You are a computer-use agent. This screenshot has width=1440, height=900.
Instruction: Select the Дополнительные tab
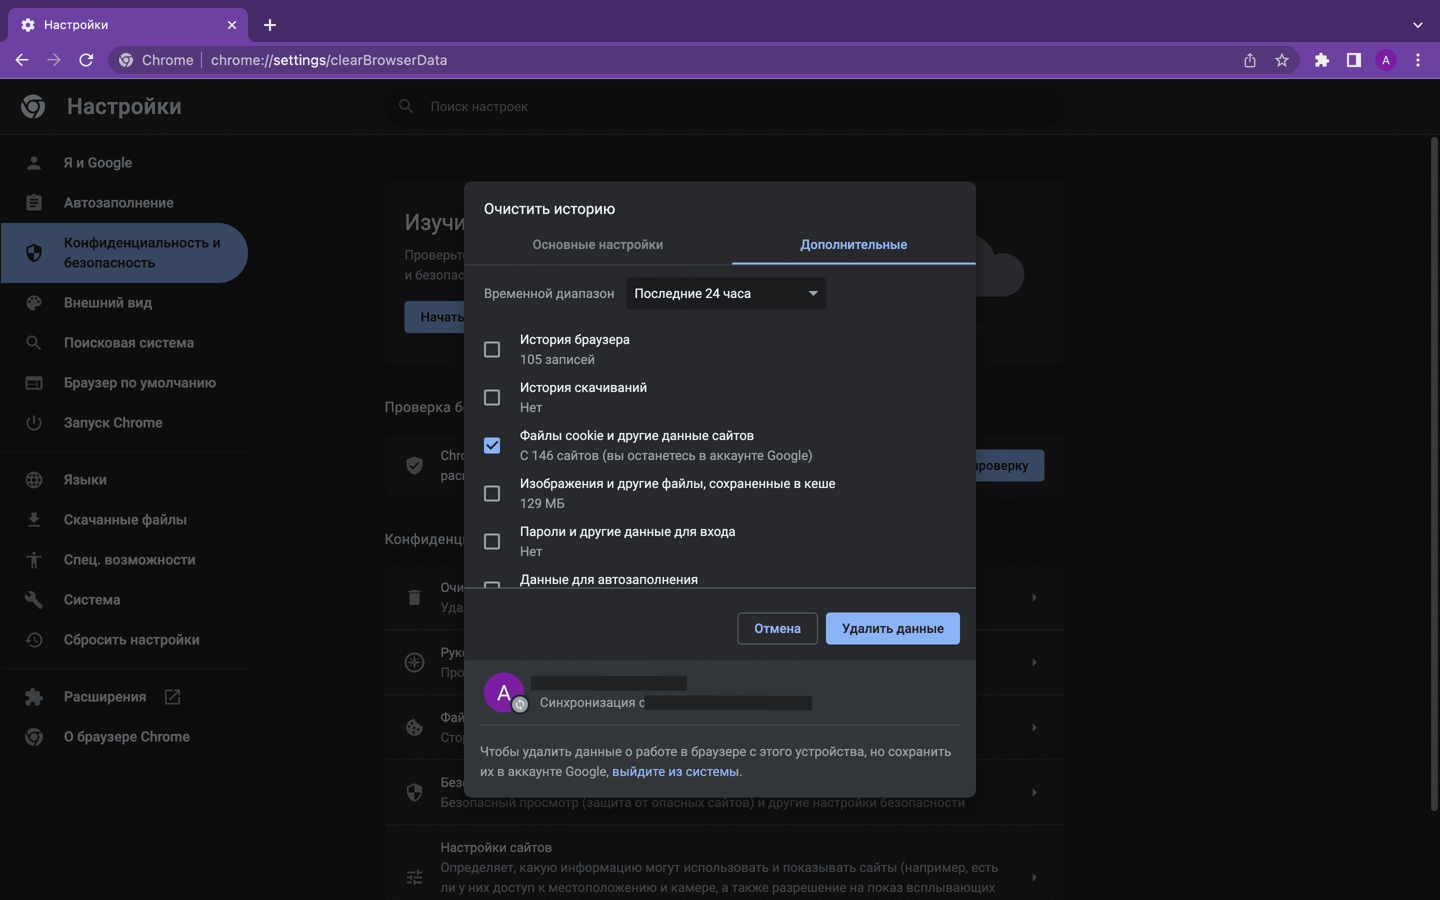pos(854,245)
